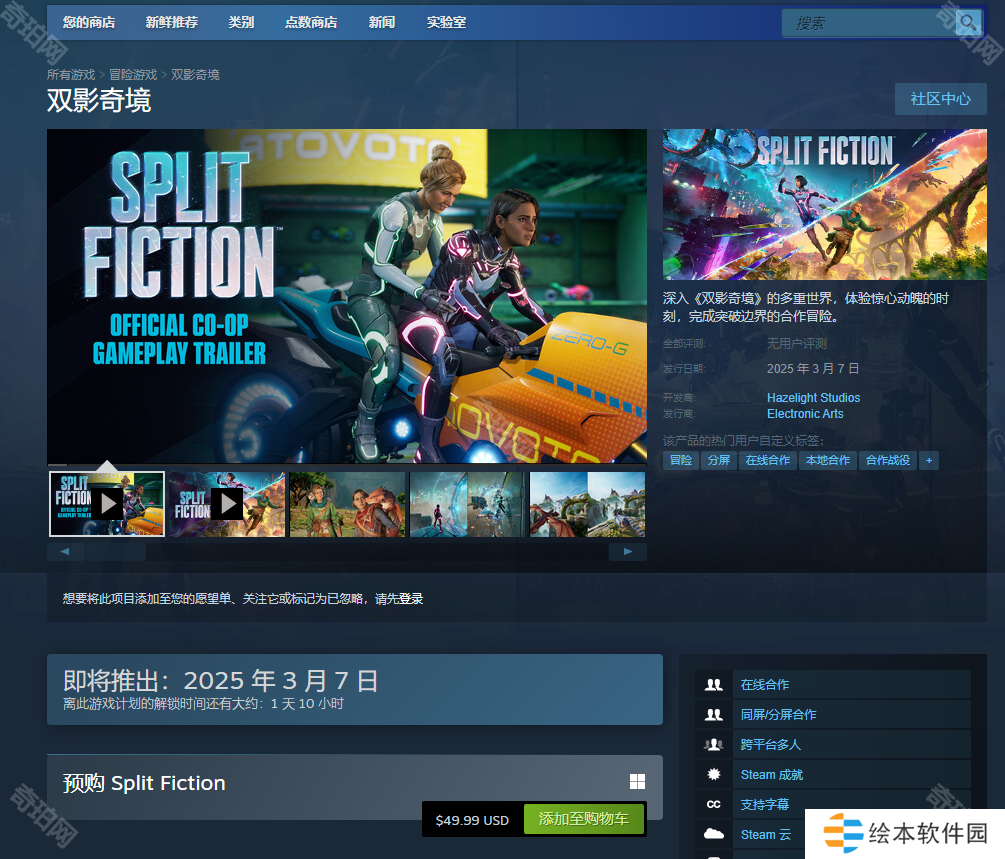Click the Windows platform icon beside pre-purchase

(637, 782)
